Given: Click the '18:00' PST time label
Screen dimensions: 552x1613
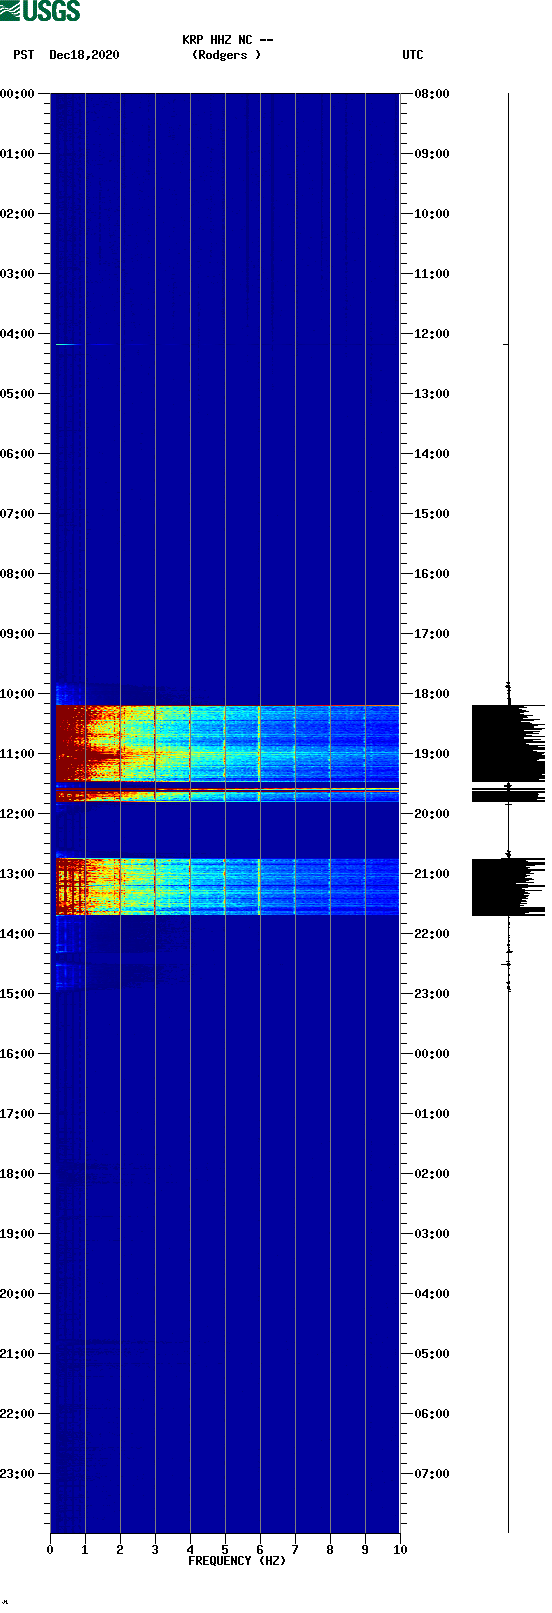Looking at the screenshot, I should point(18,1174).
